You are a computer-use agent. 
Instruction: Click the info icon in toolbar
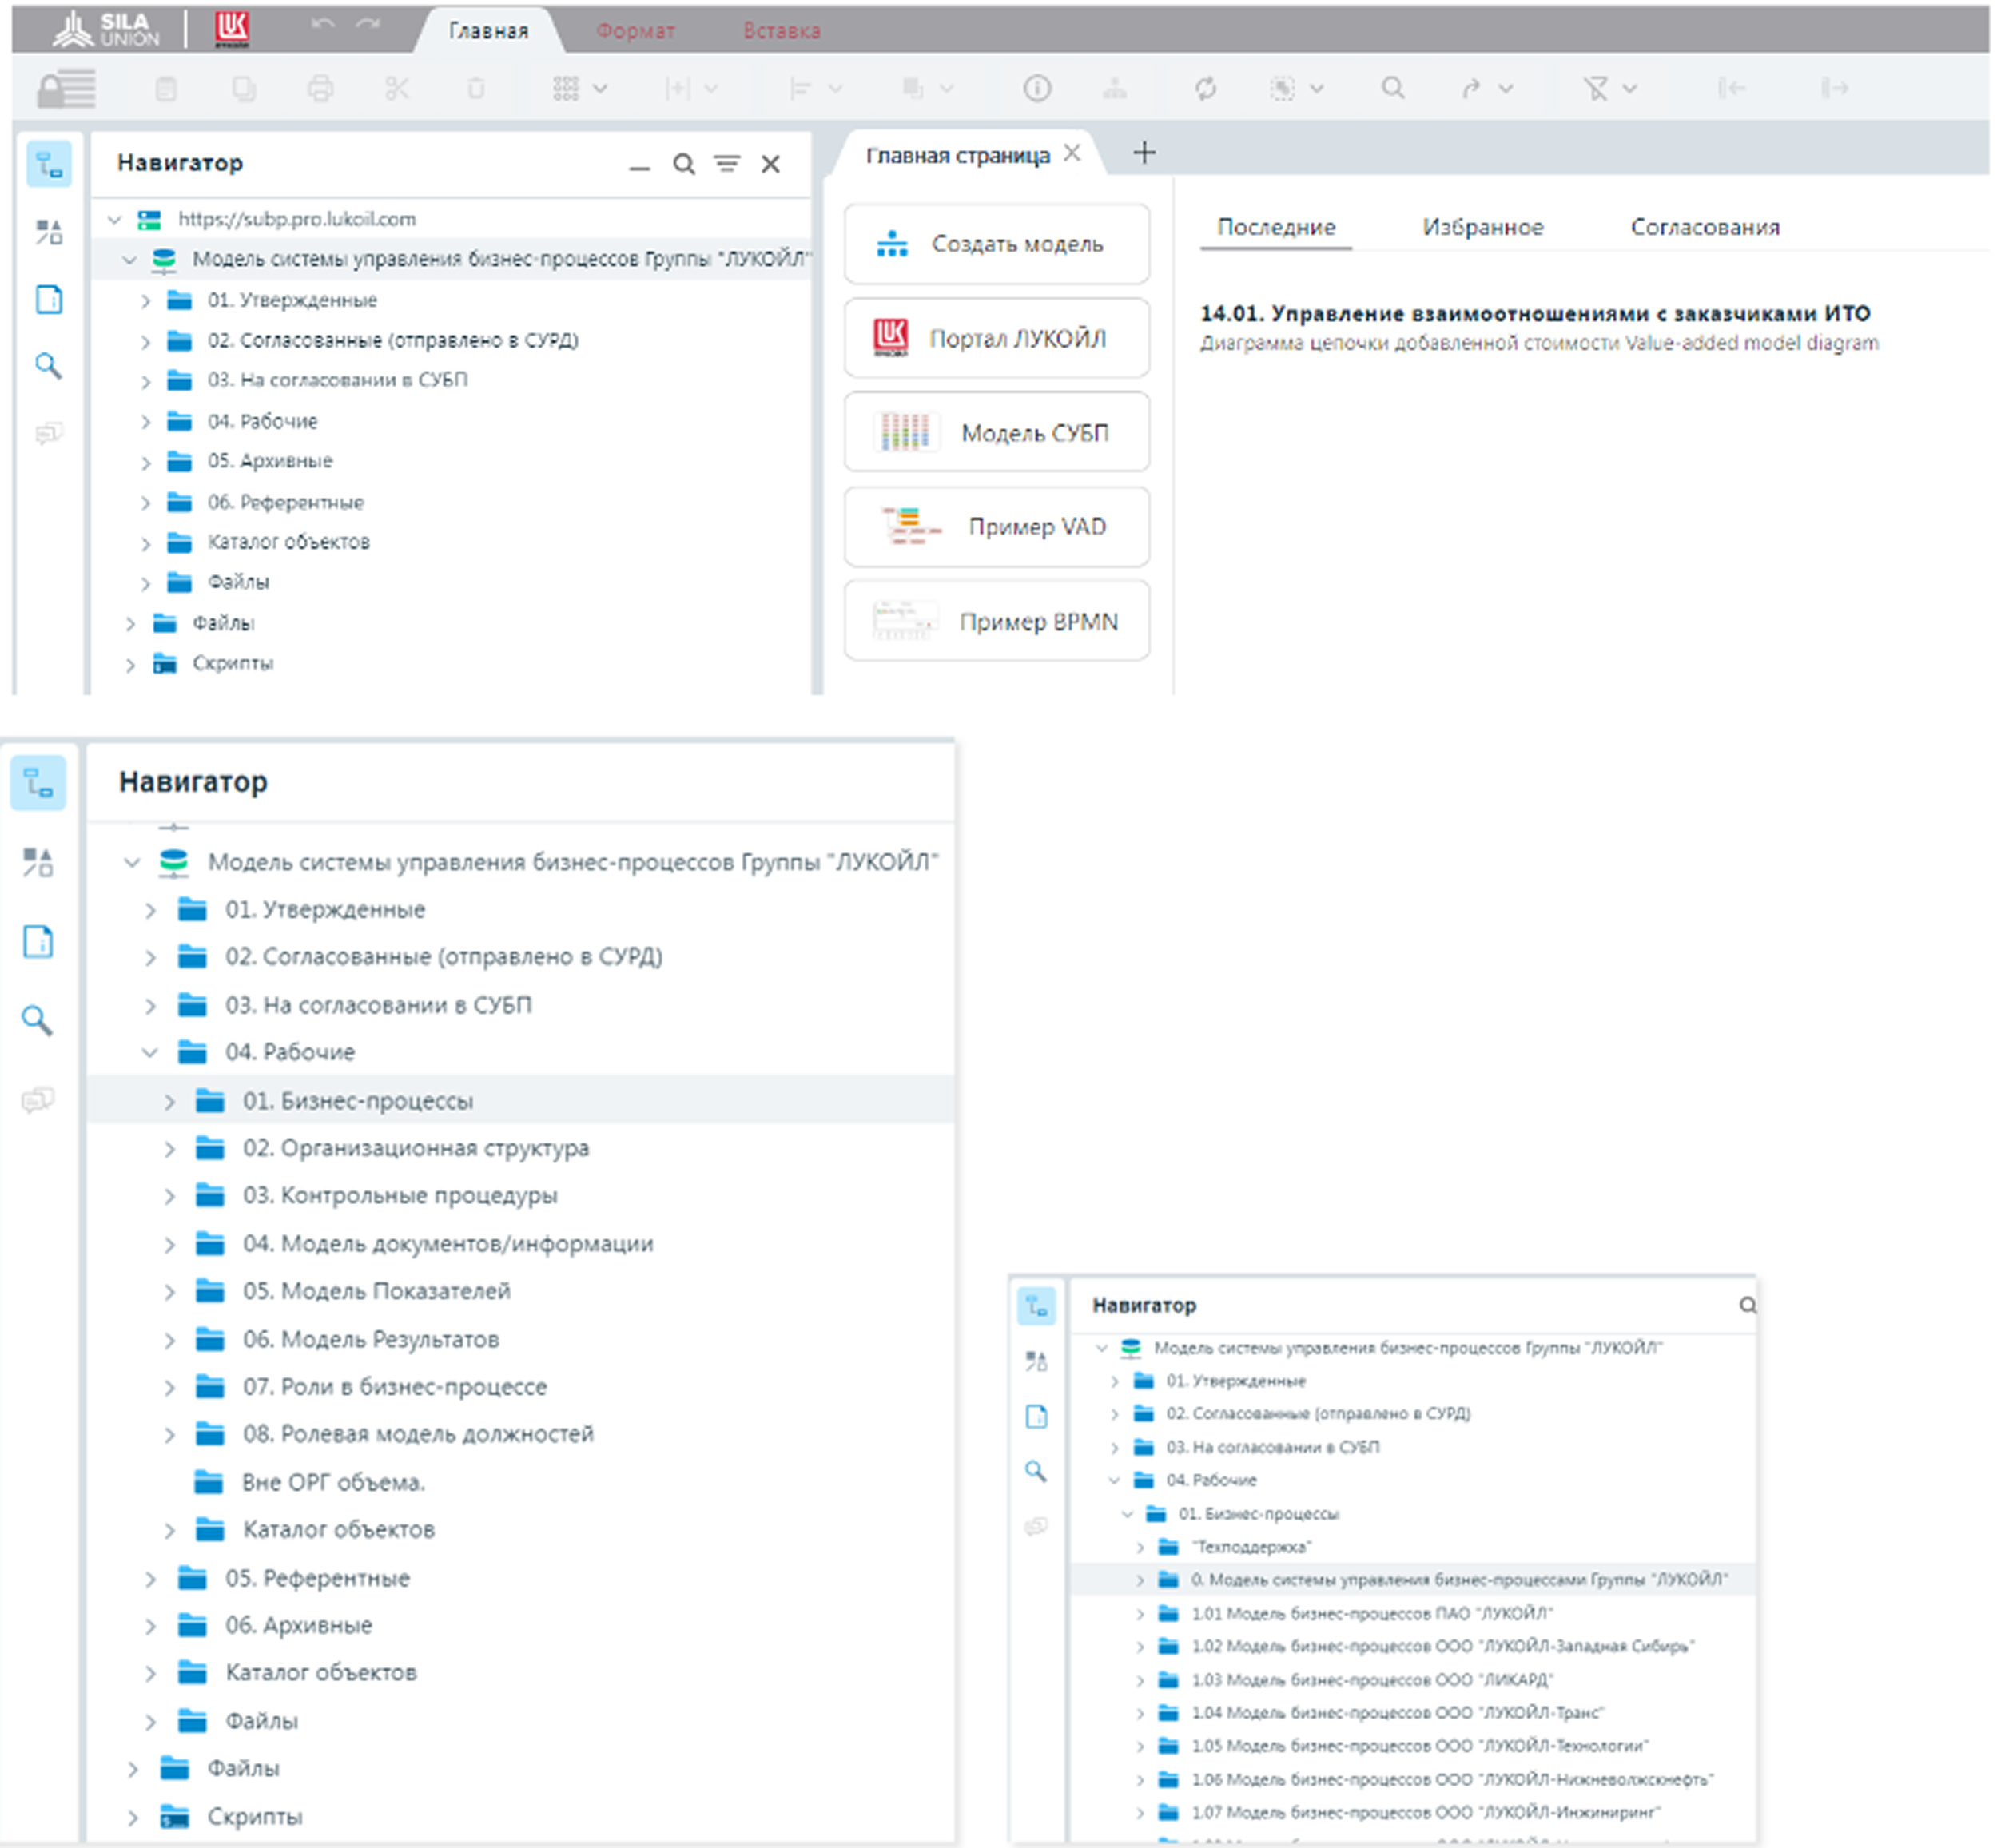tap(1037, 89)
